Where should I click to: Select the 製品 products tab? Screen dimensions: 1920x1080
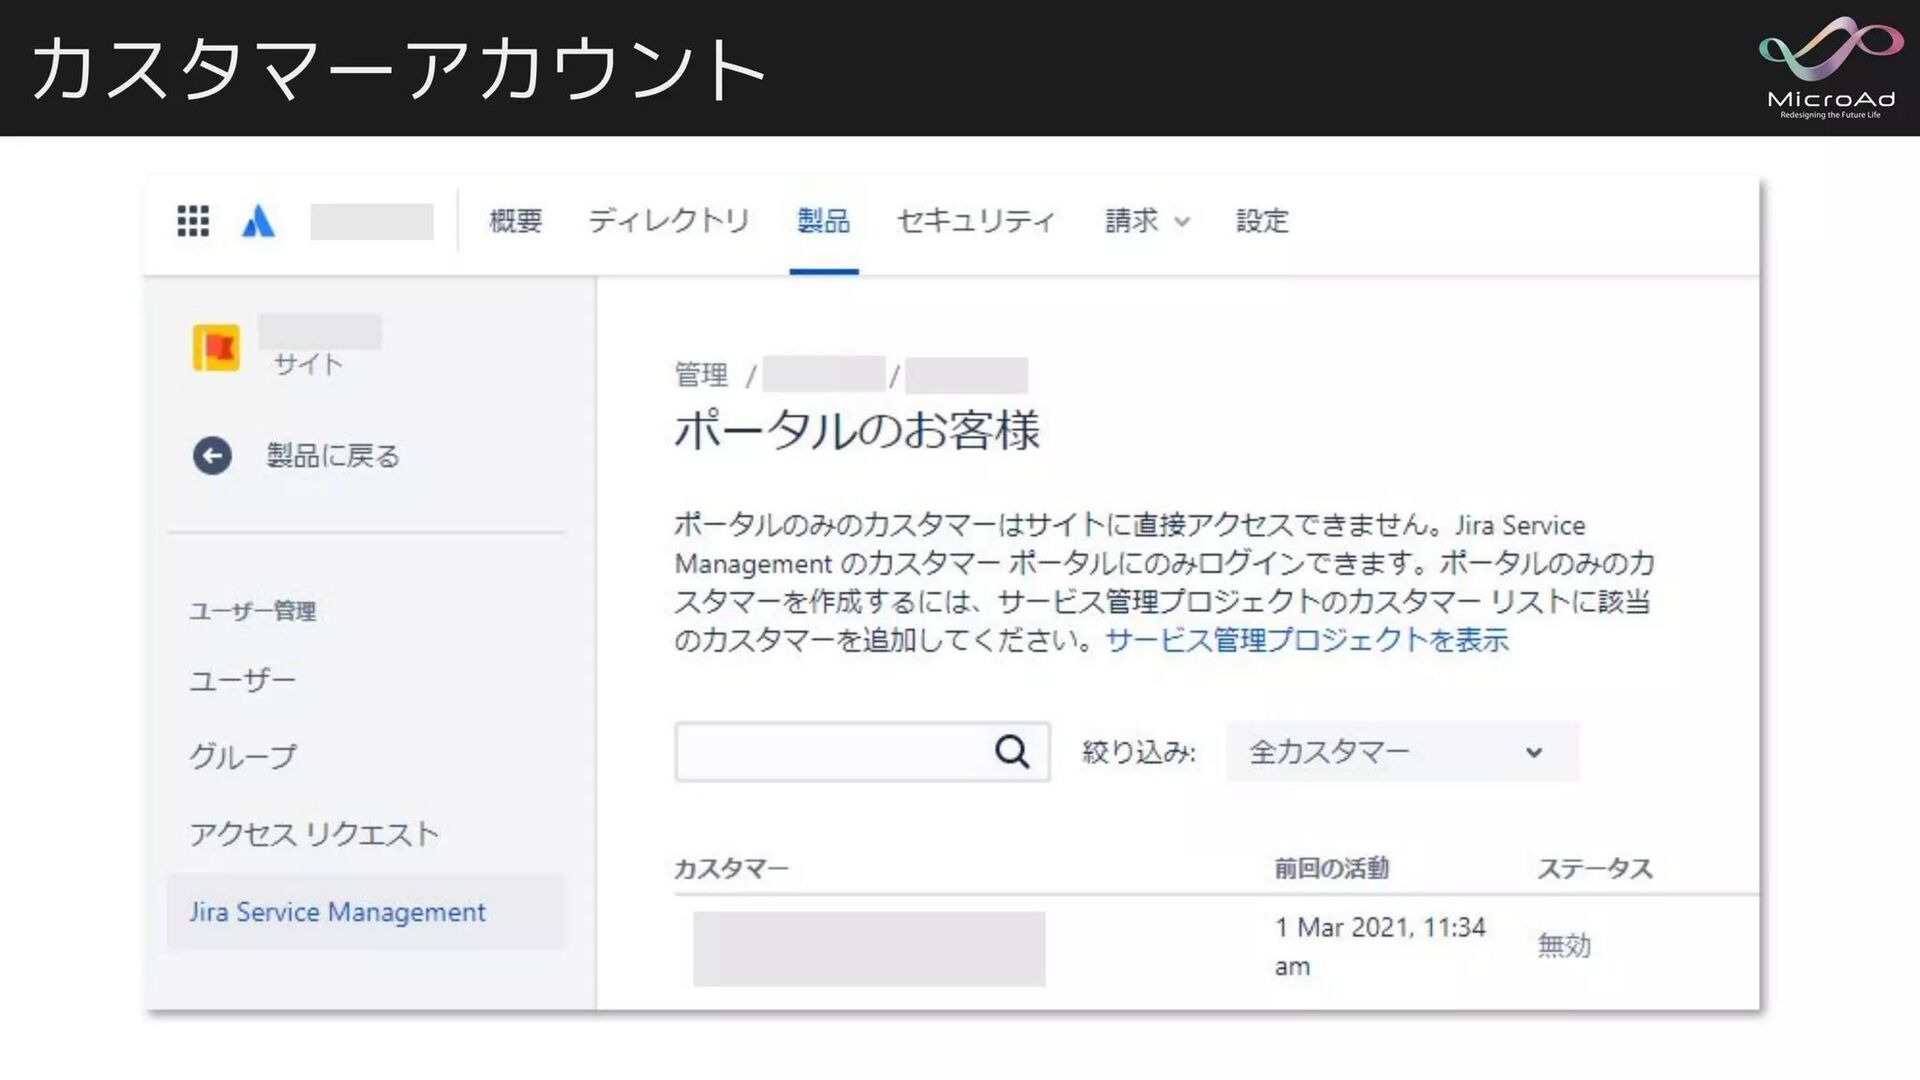point(823,221)
